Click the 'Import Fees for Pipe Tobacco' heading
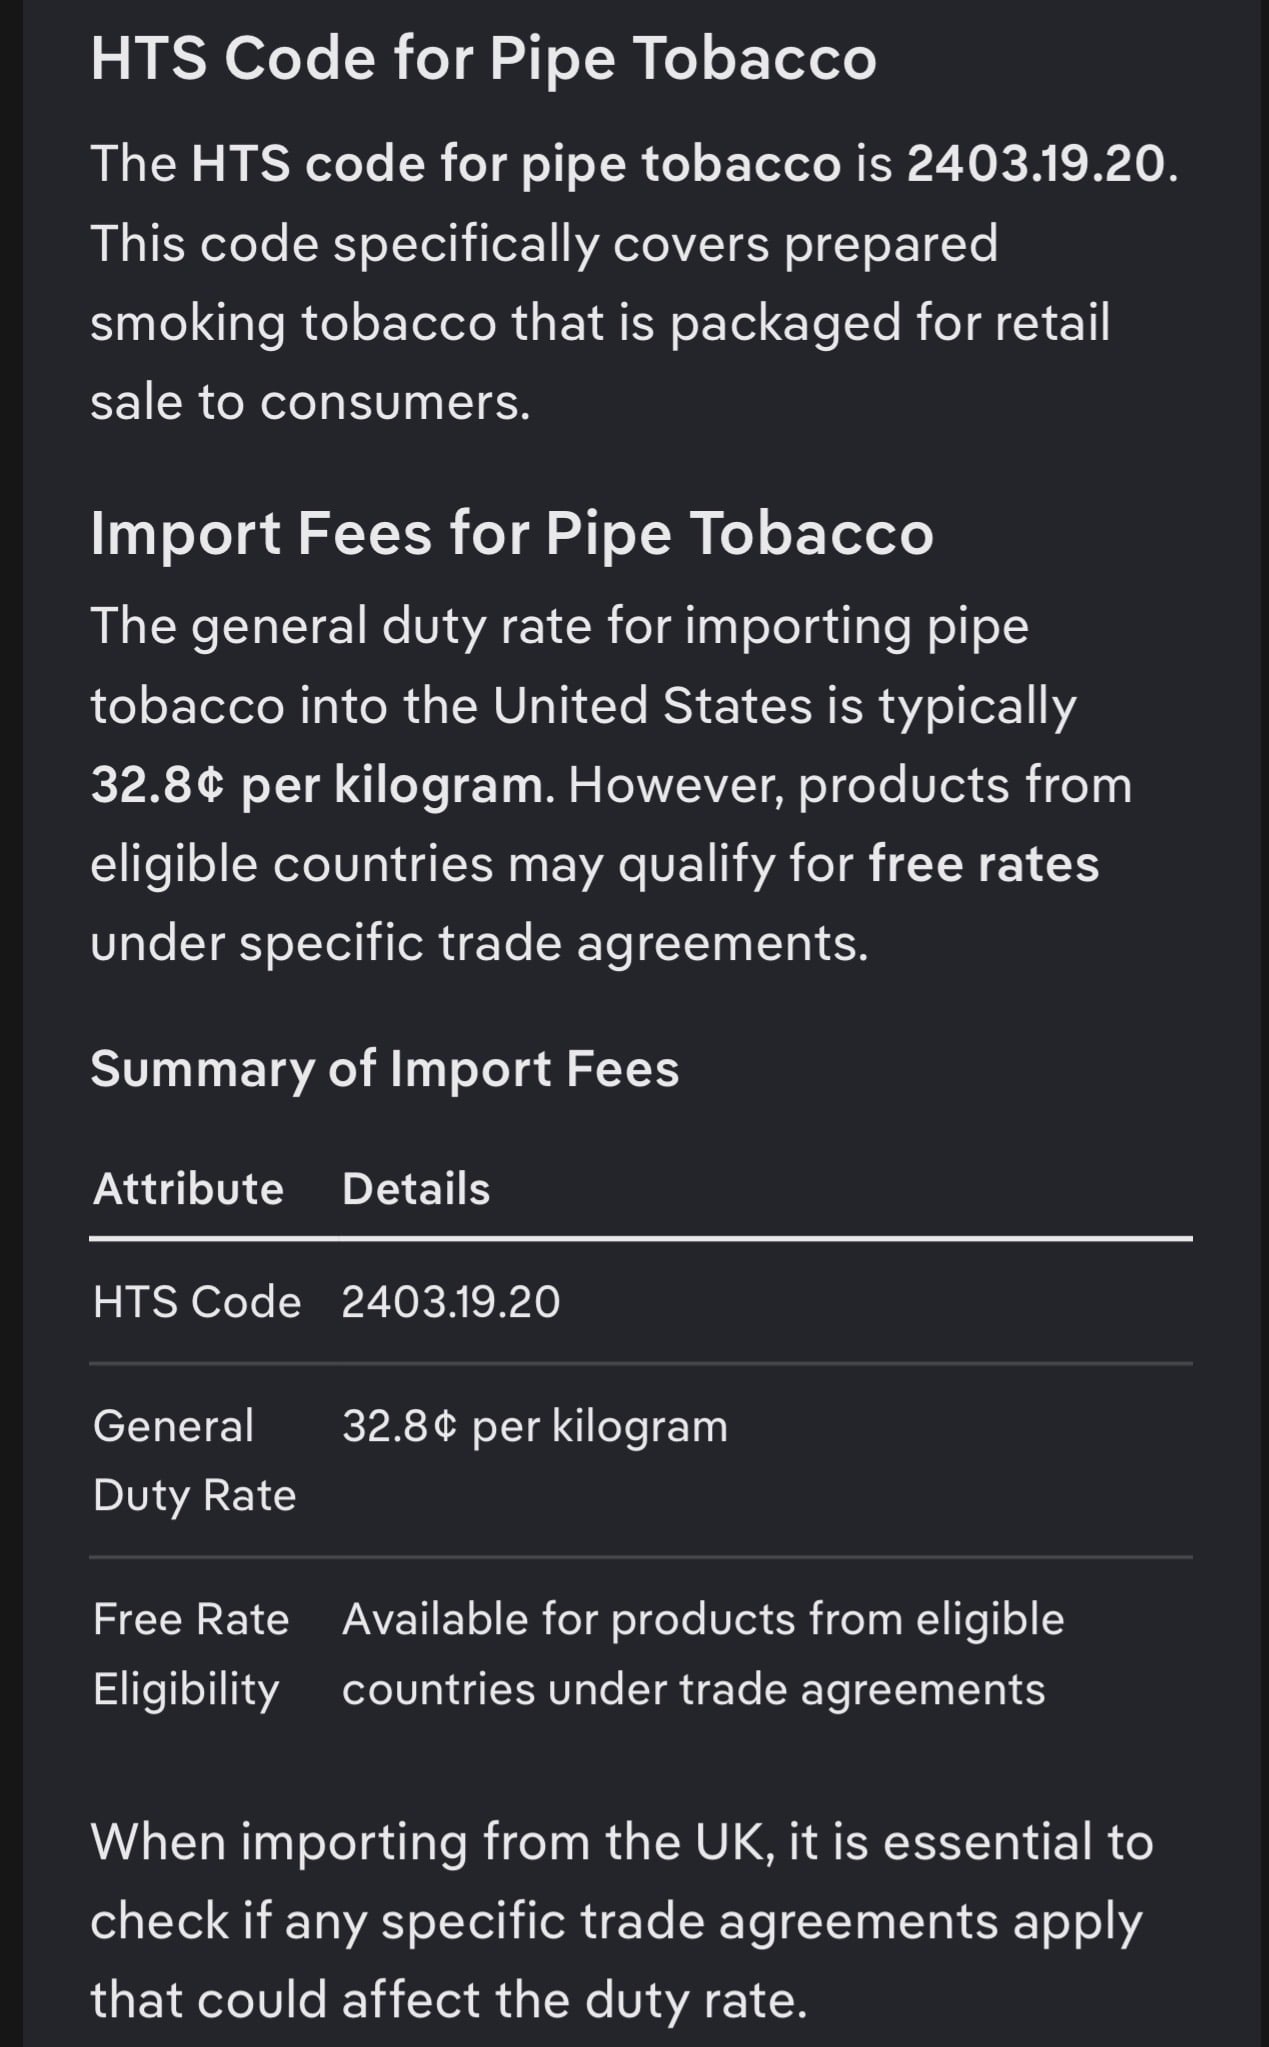Image resolution: width=1269 pixels, height=2047 pixels. [511, 533]
